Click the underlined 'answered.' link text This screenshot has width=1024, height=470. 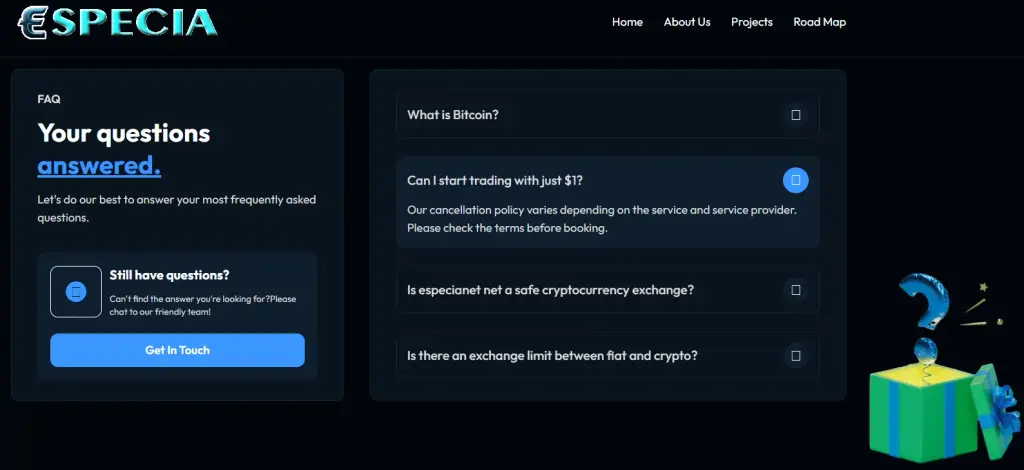click(x=99, y=166)
